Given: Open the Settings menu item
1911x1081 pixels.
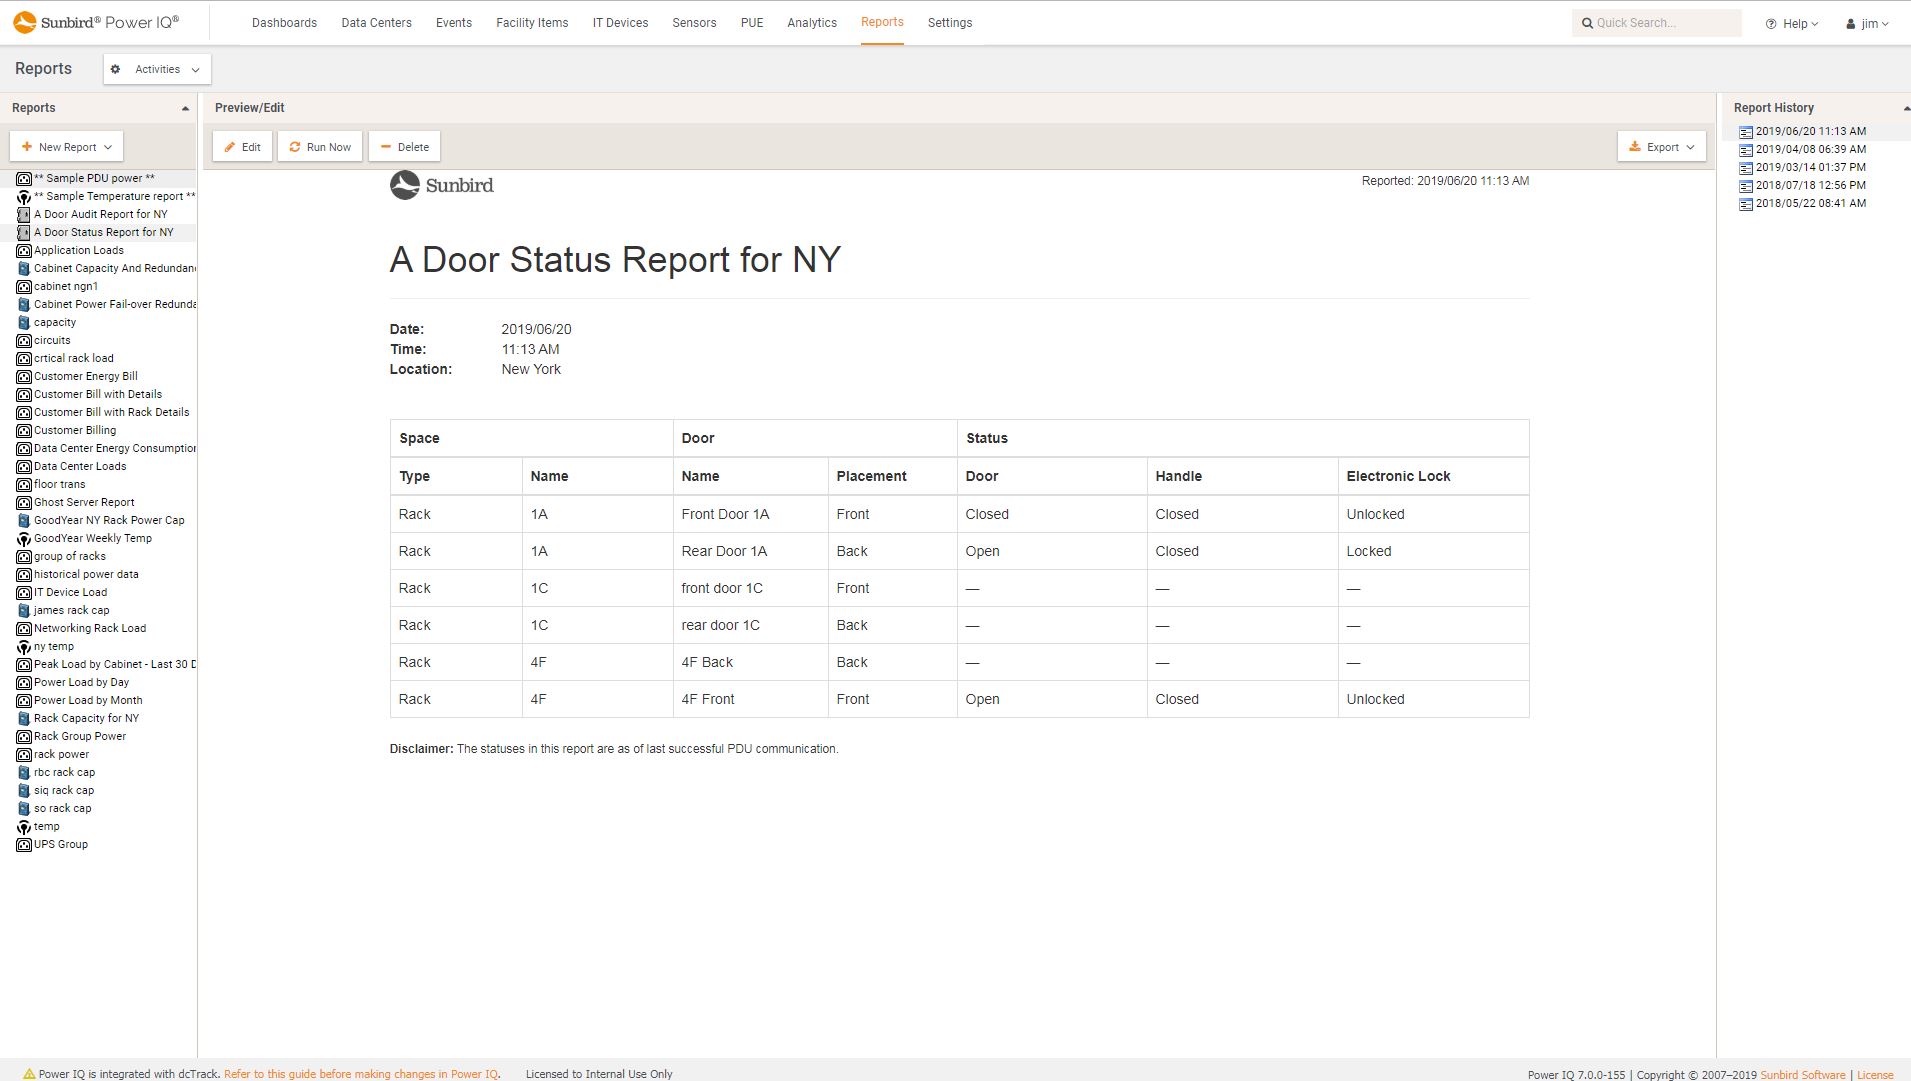Looking at the screenshot, I should pos(948,22).
